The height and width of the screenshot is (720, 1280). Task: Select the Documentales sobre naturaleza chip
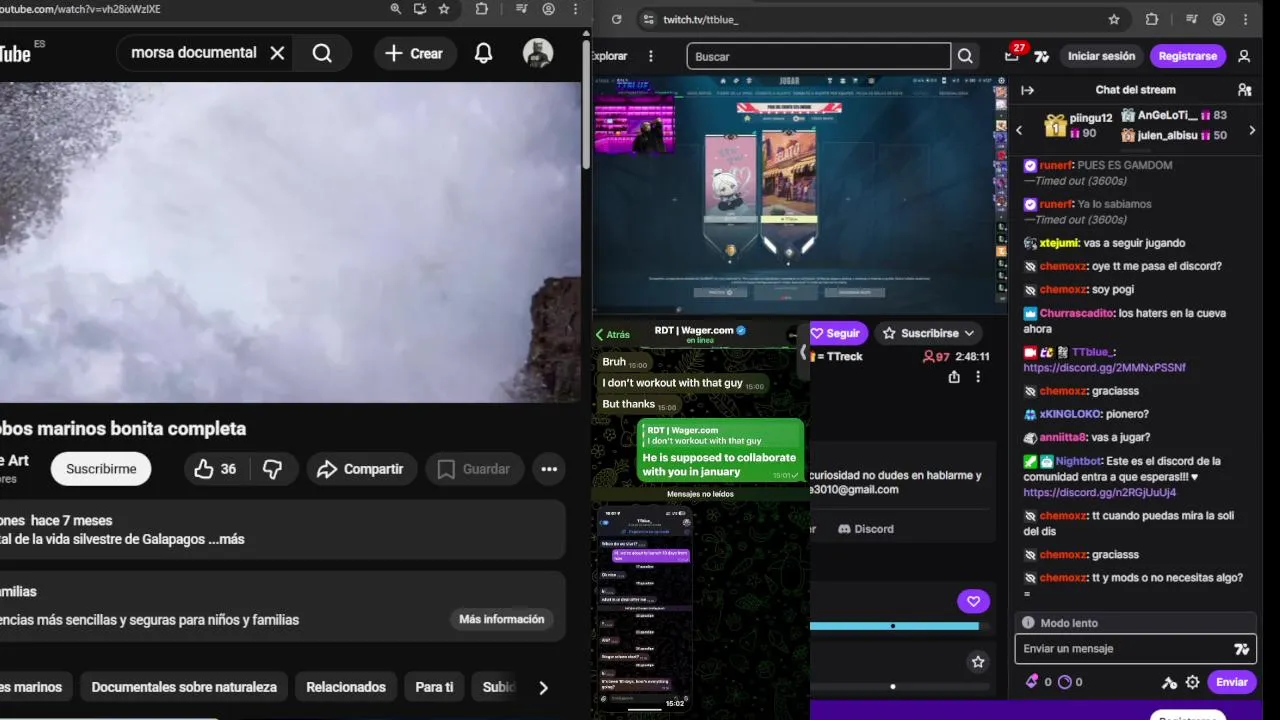[184, 687]
